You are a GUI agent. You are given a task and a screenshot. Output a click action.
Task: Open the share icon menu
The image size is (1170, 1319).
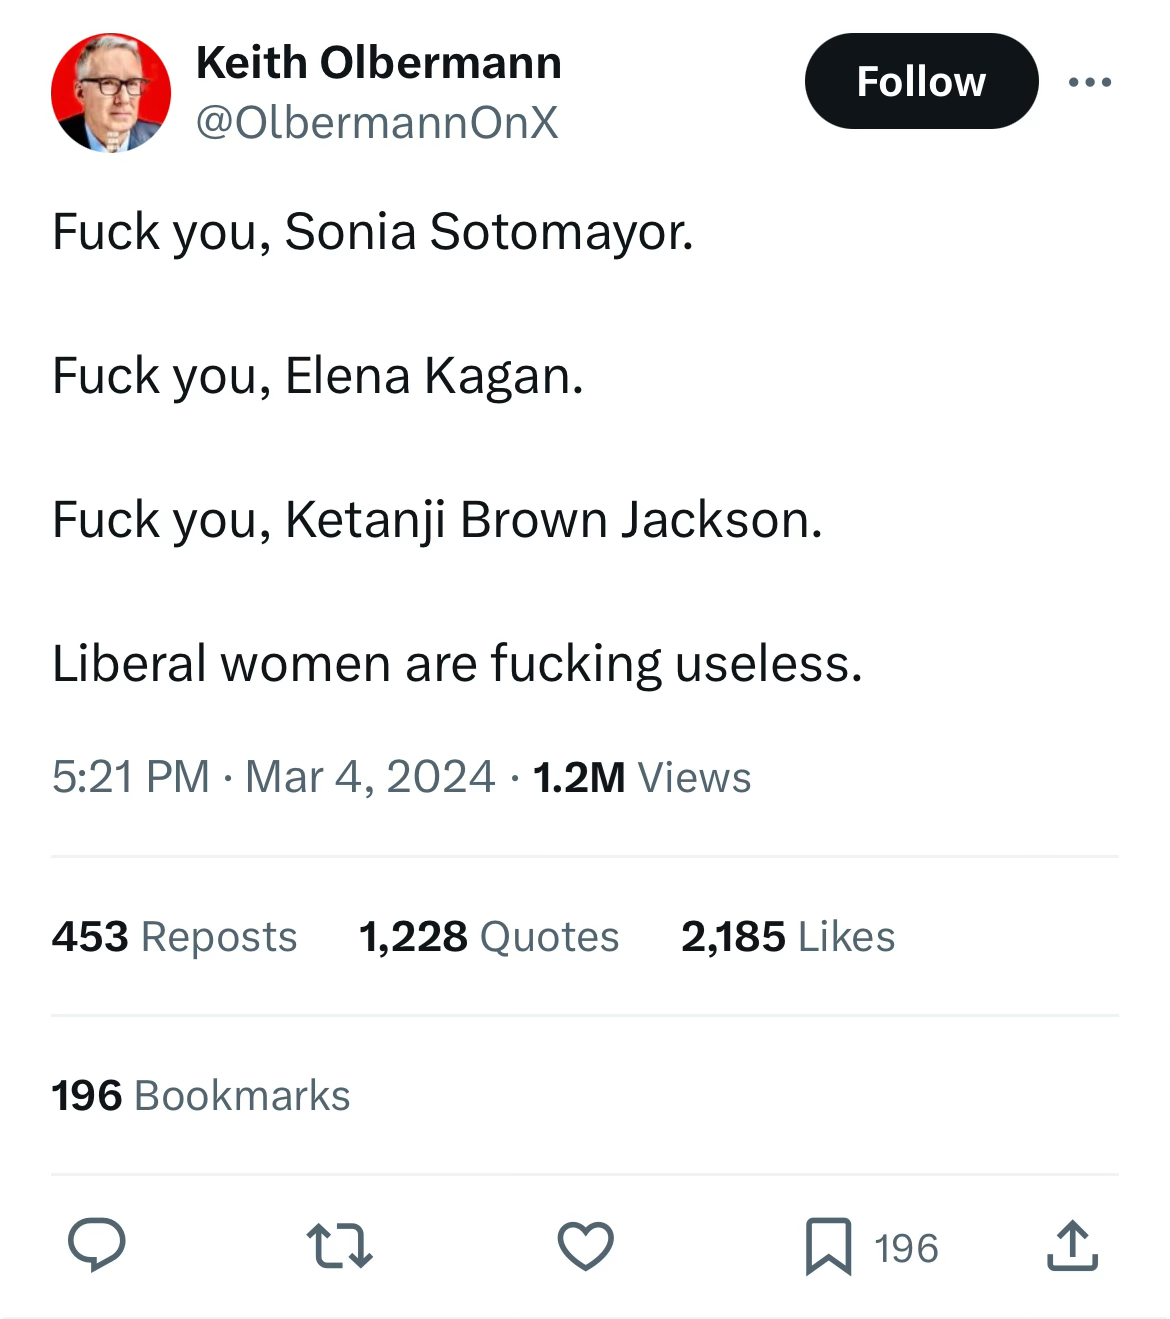point(1072,1246)
